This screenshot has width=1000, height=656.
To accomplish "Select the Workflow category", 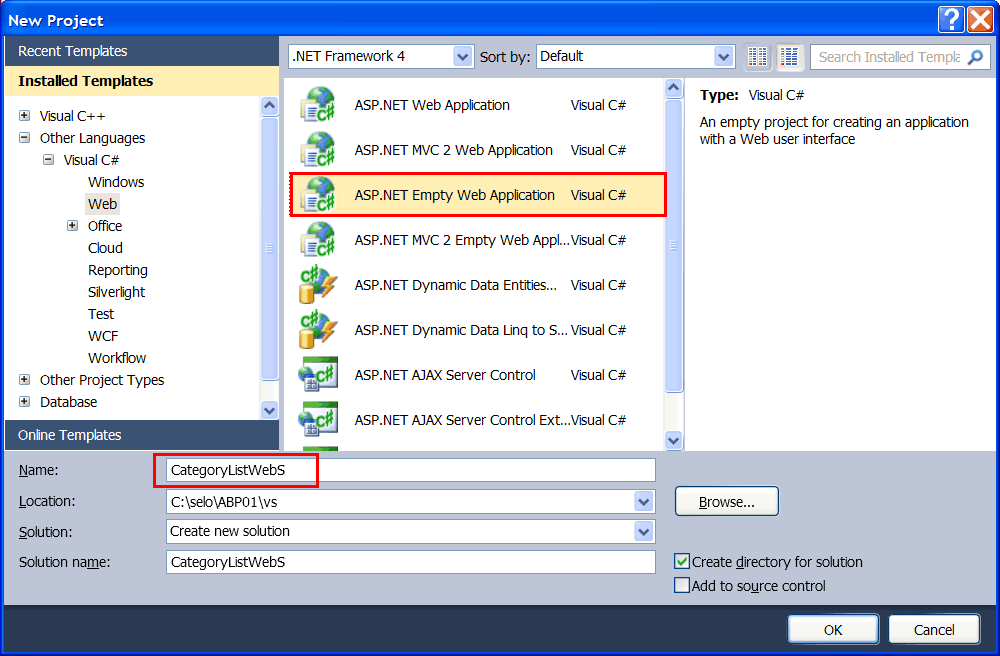I will (x=117, y=358).
